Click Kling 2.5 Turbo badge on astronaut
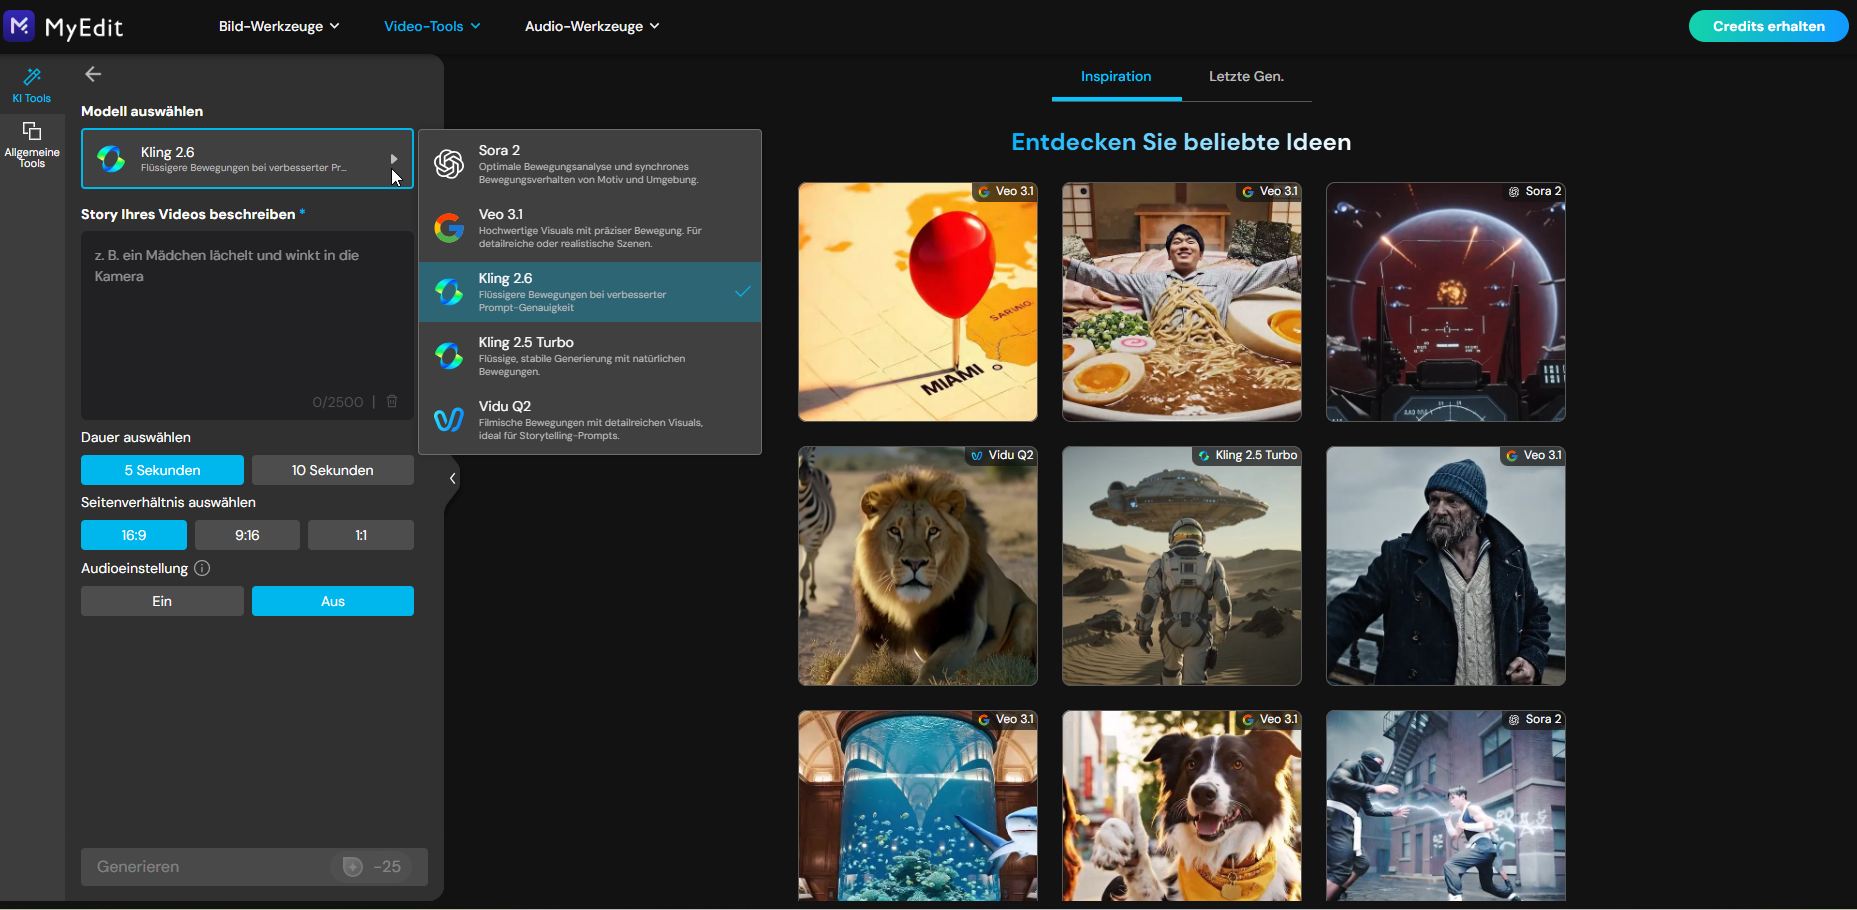The height and width of the screenshot is (910, 1857). pos(1247,455)
